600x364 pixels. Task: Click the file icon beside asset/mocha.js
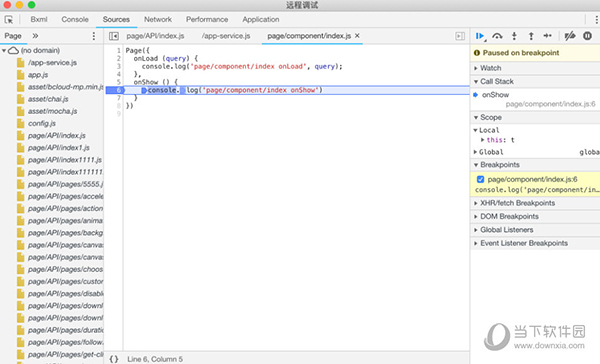coord(20,111)
